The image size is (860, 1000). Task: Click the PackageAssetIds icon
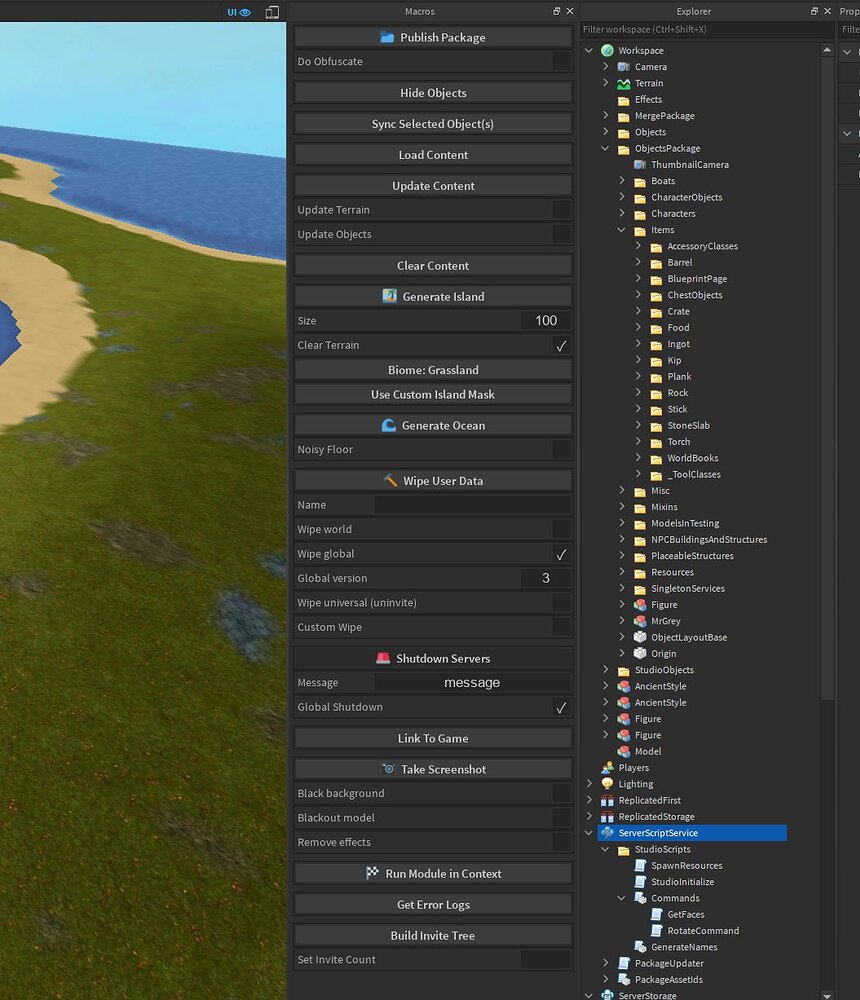click(x=624, y=980)
